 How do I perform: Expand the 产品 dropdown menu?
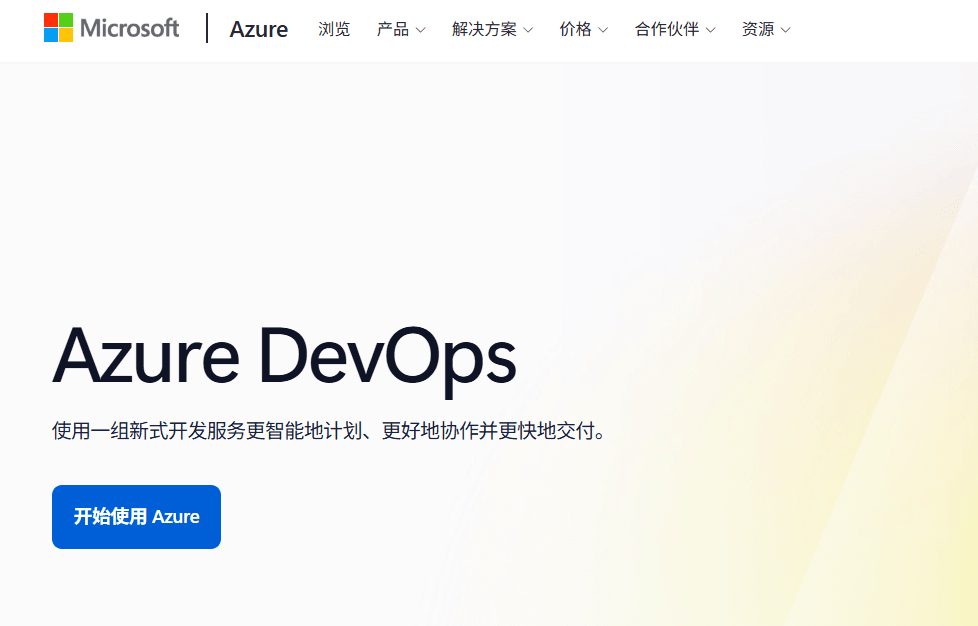click(401, 29)
